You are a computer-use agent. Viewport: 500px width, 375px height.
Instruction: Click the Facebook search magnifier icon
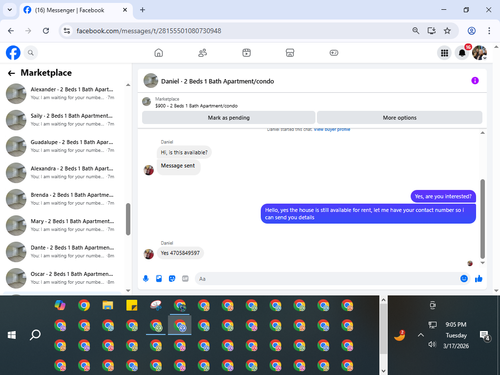[31, 53]
